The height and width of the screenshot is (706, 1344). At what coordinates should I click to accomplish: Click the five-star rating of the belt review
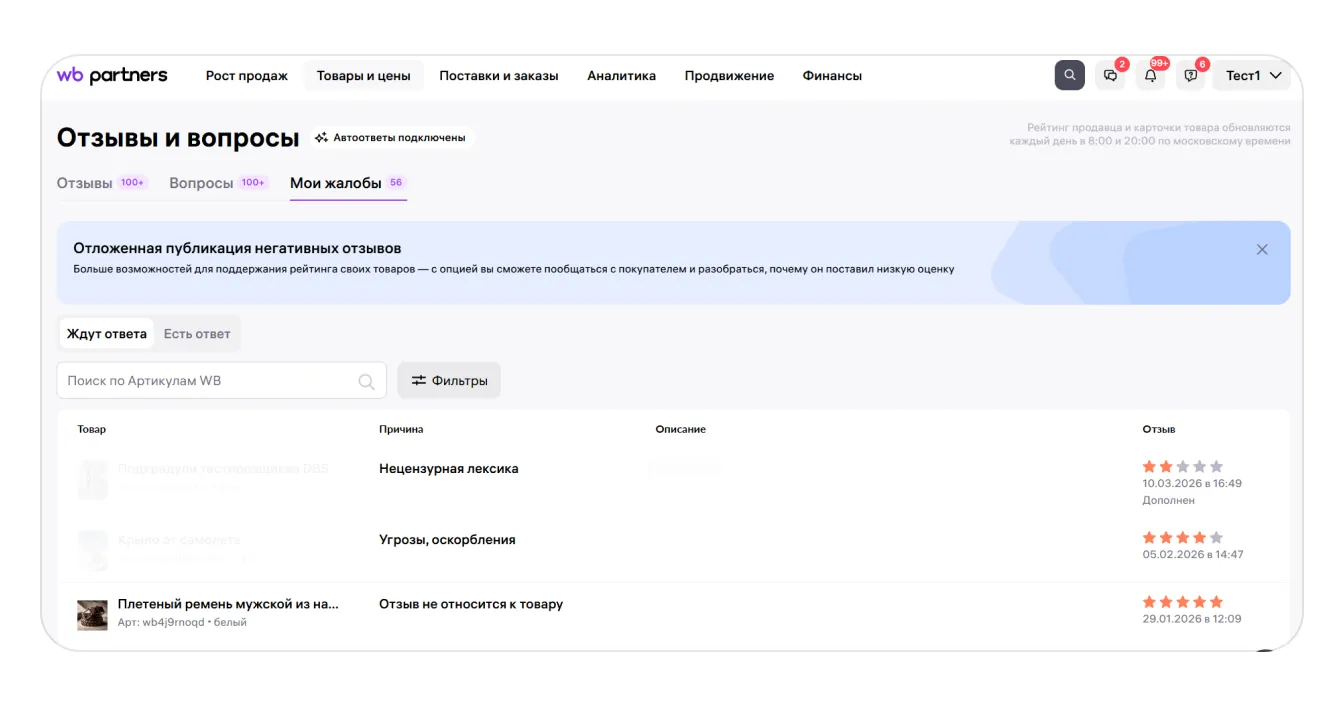coord(1182,602)
